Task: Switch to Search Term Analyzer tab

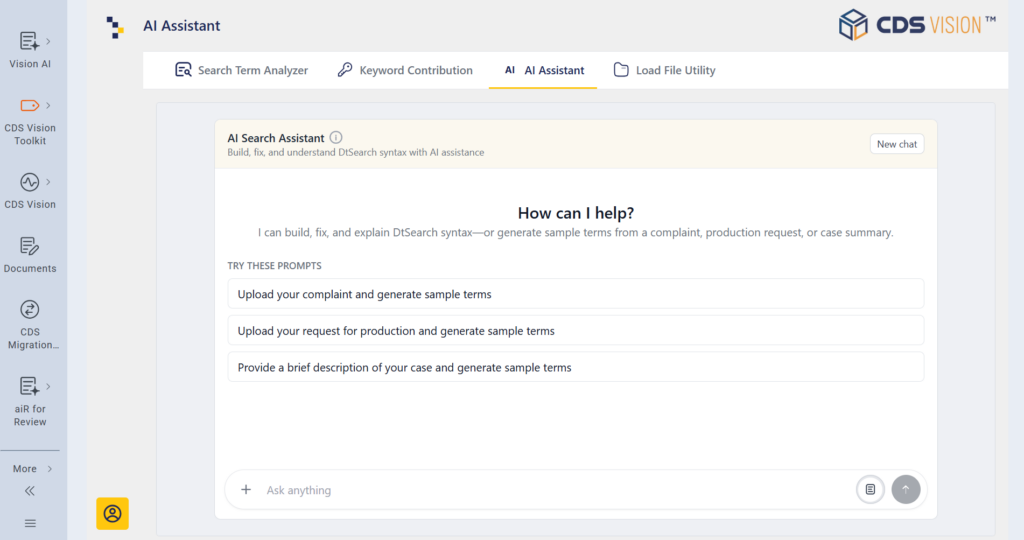Action: pyautogui.click(x=241, y=70)
